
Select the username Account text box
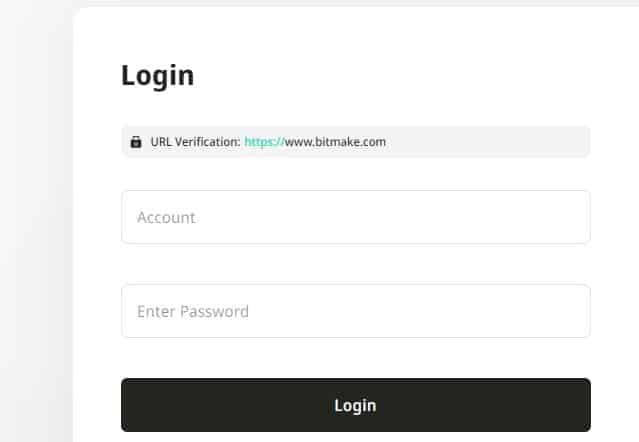click(355, 217)
